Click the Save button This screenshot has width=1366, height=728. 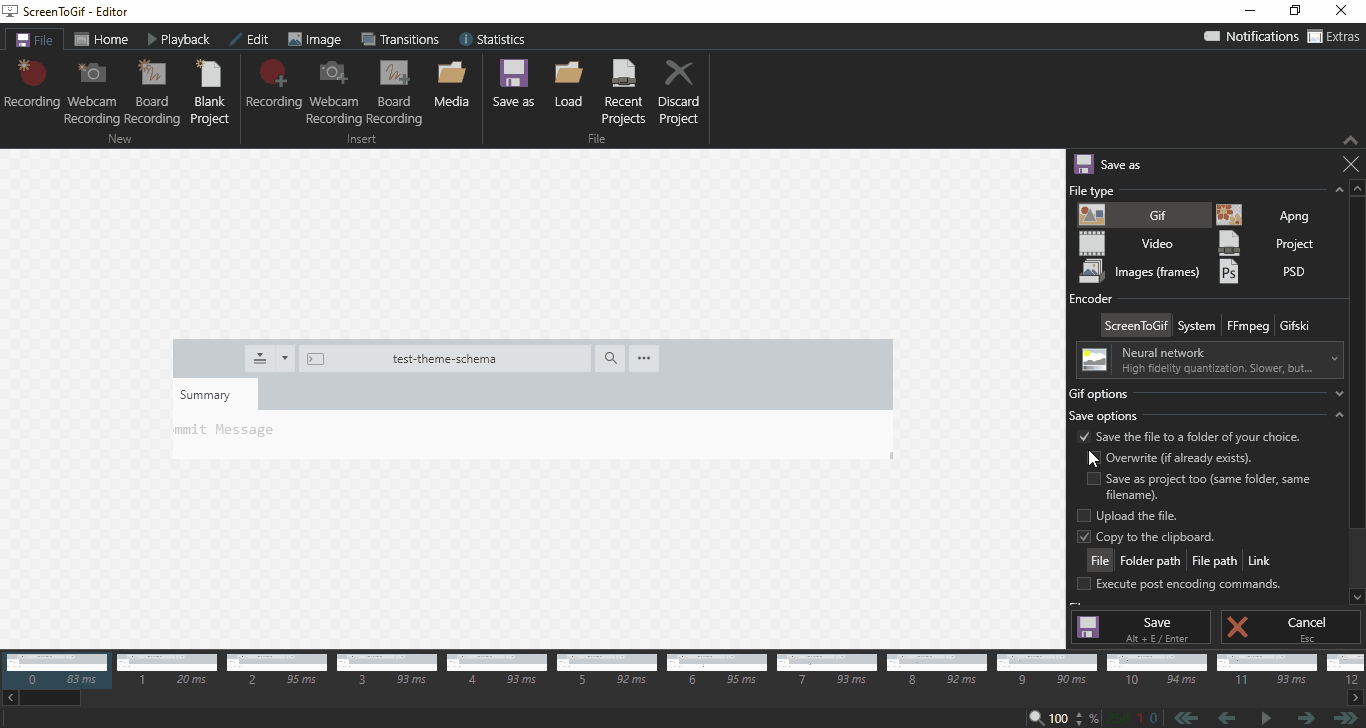click(1141, 627)
